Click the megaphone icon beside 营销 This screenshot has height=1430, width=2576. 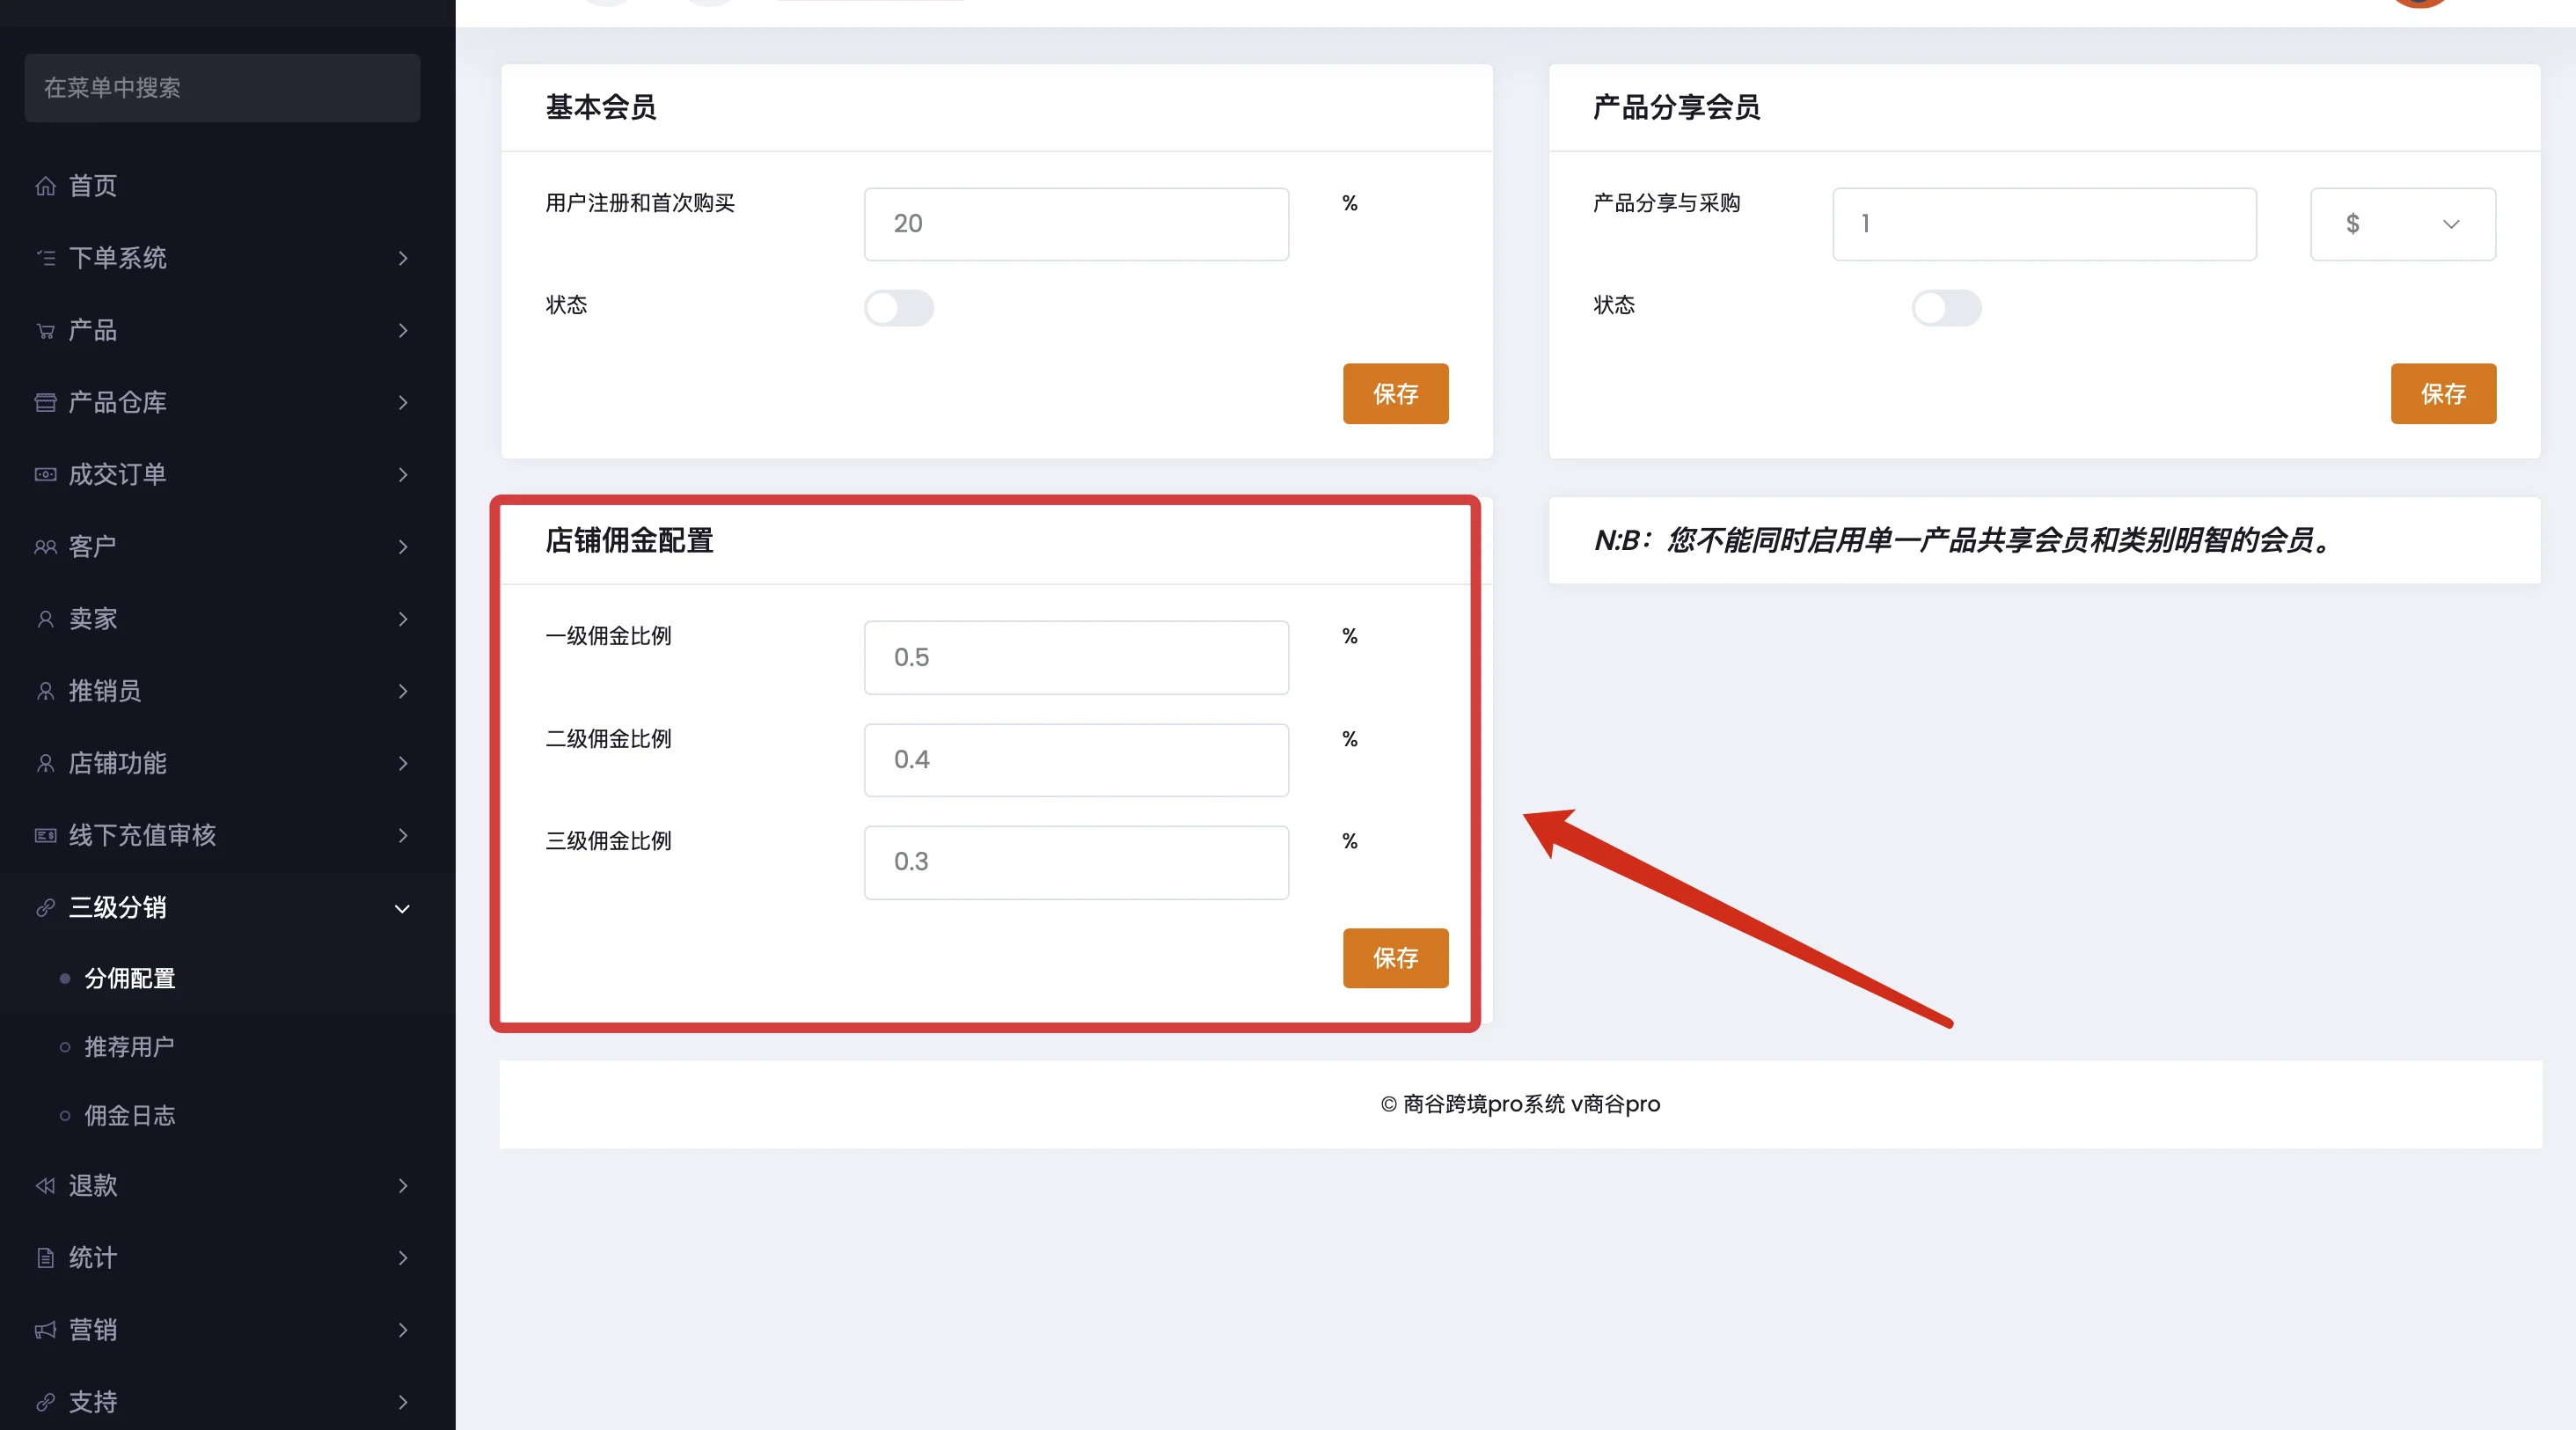pyautogui.click(x=45, y=1330)
